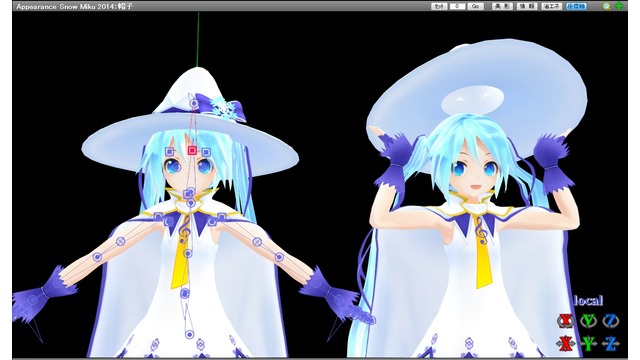The width and height of the screenshot is (640, 360).
Task: Select the center bone marker on the dress
Action: tap(185, 293)
